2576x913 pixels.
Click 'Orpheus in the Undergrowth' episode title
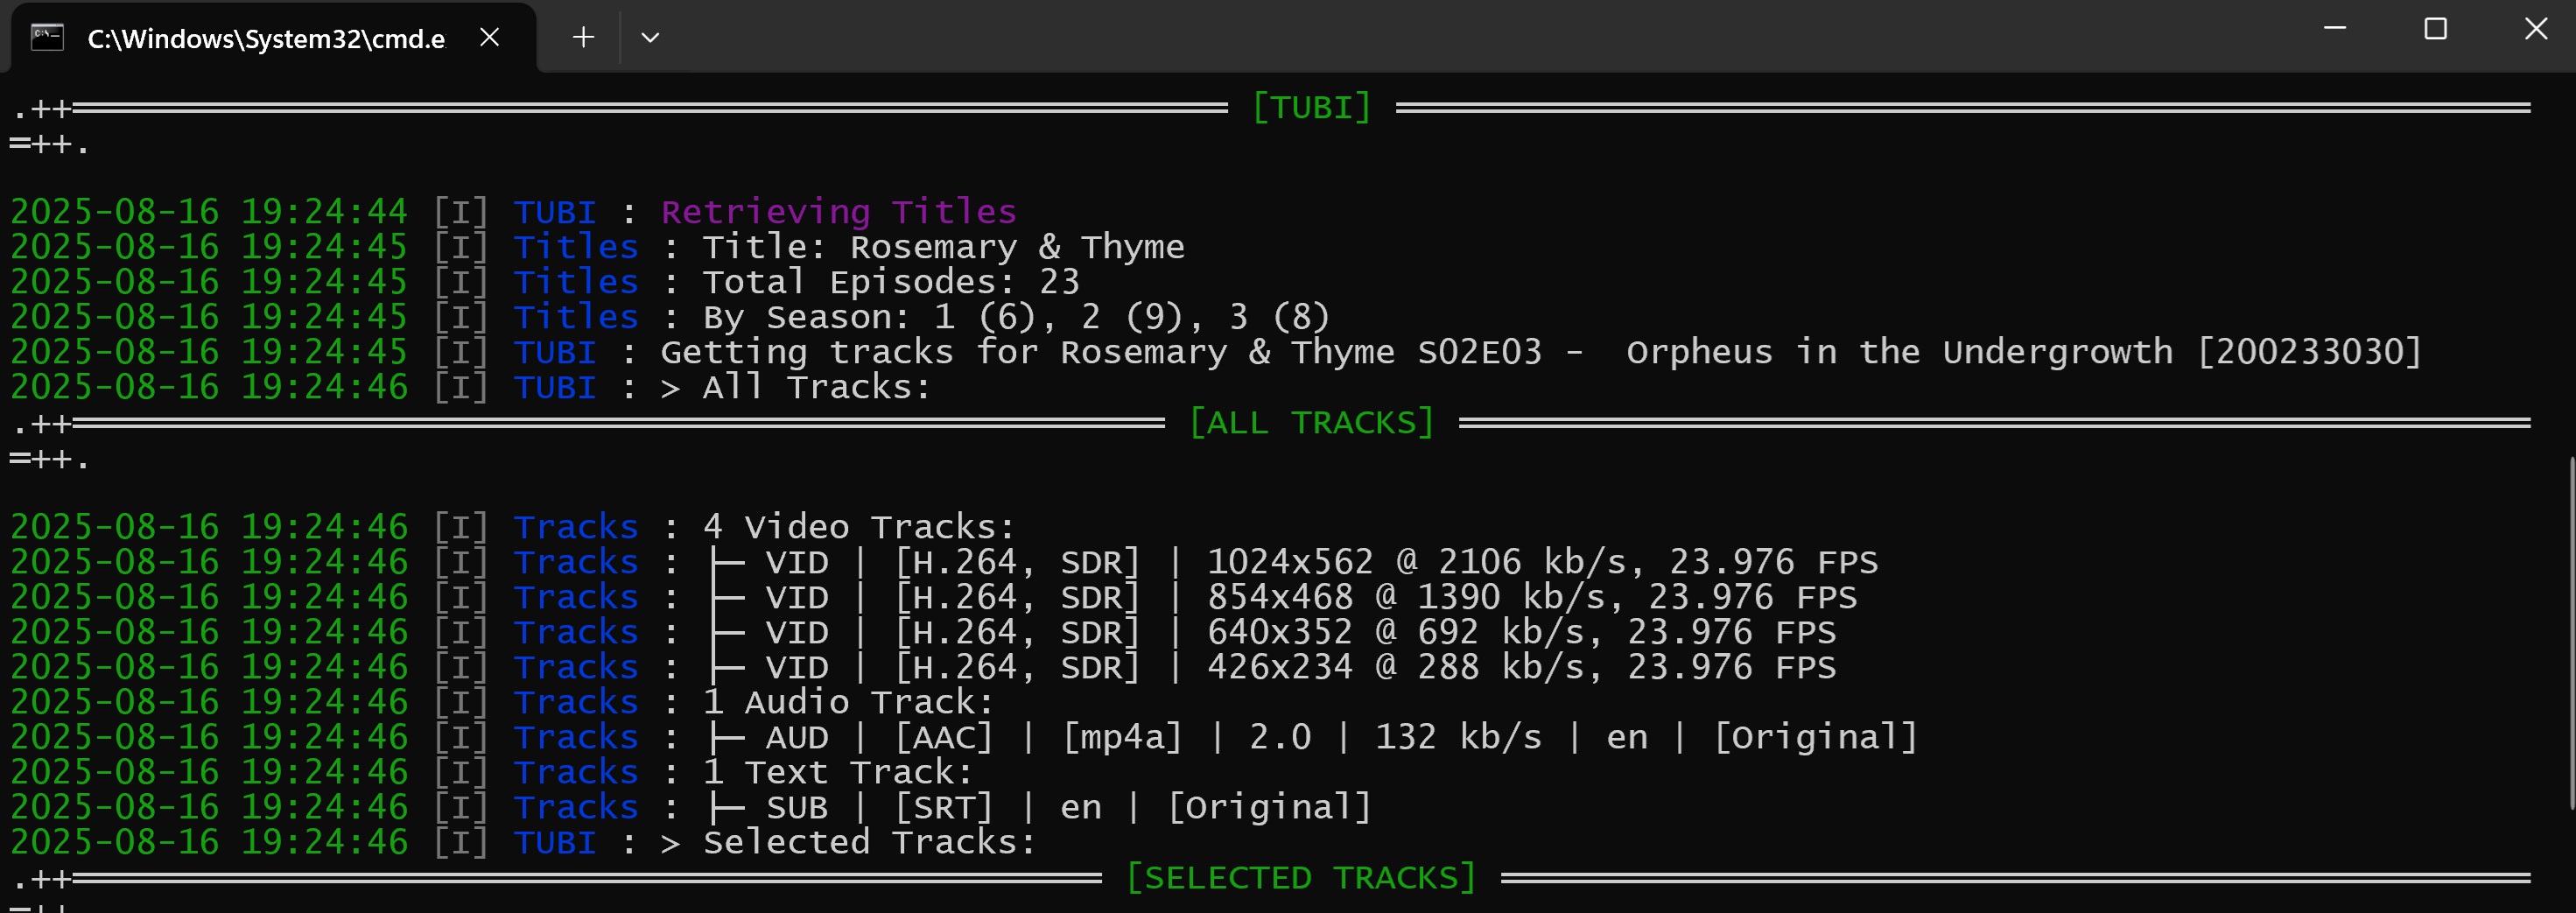pyautogui.click(x=1899, y=352)
